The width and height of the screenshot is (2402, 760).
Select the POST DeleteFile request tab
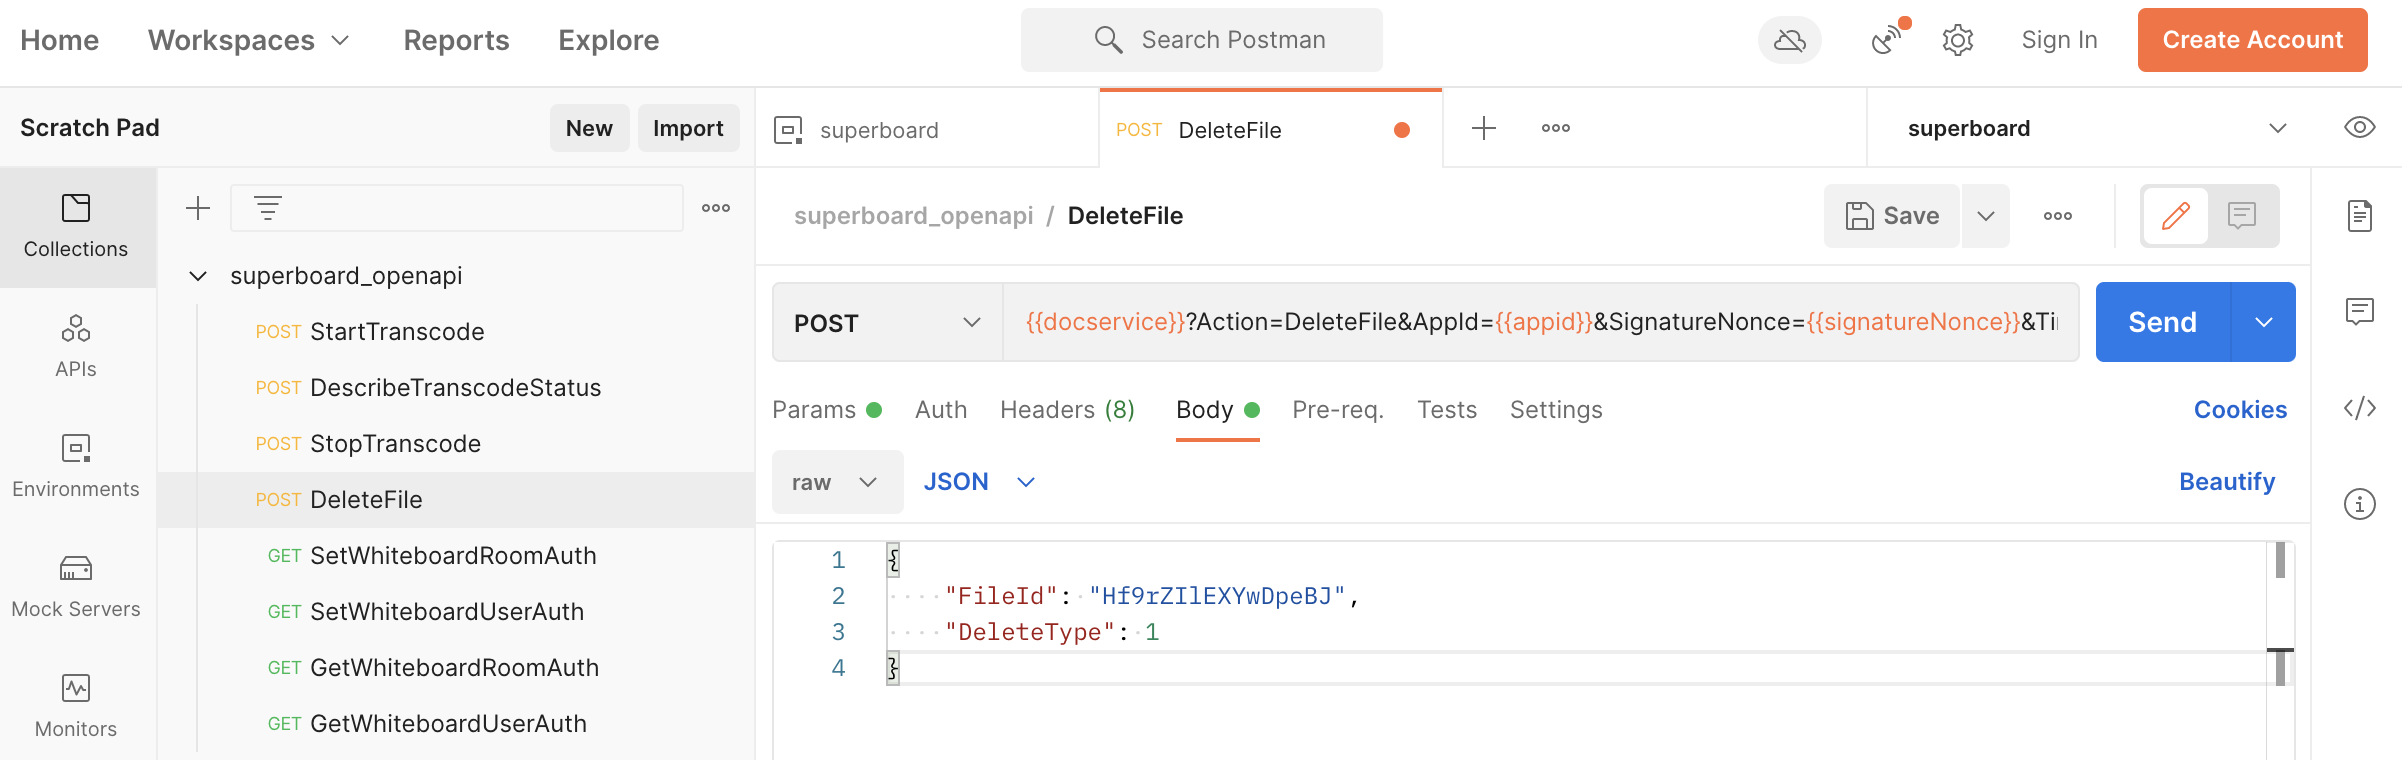[1270, 129]
